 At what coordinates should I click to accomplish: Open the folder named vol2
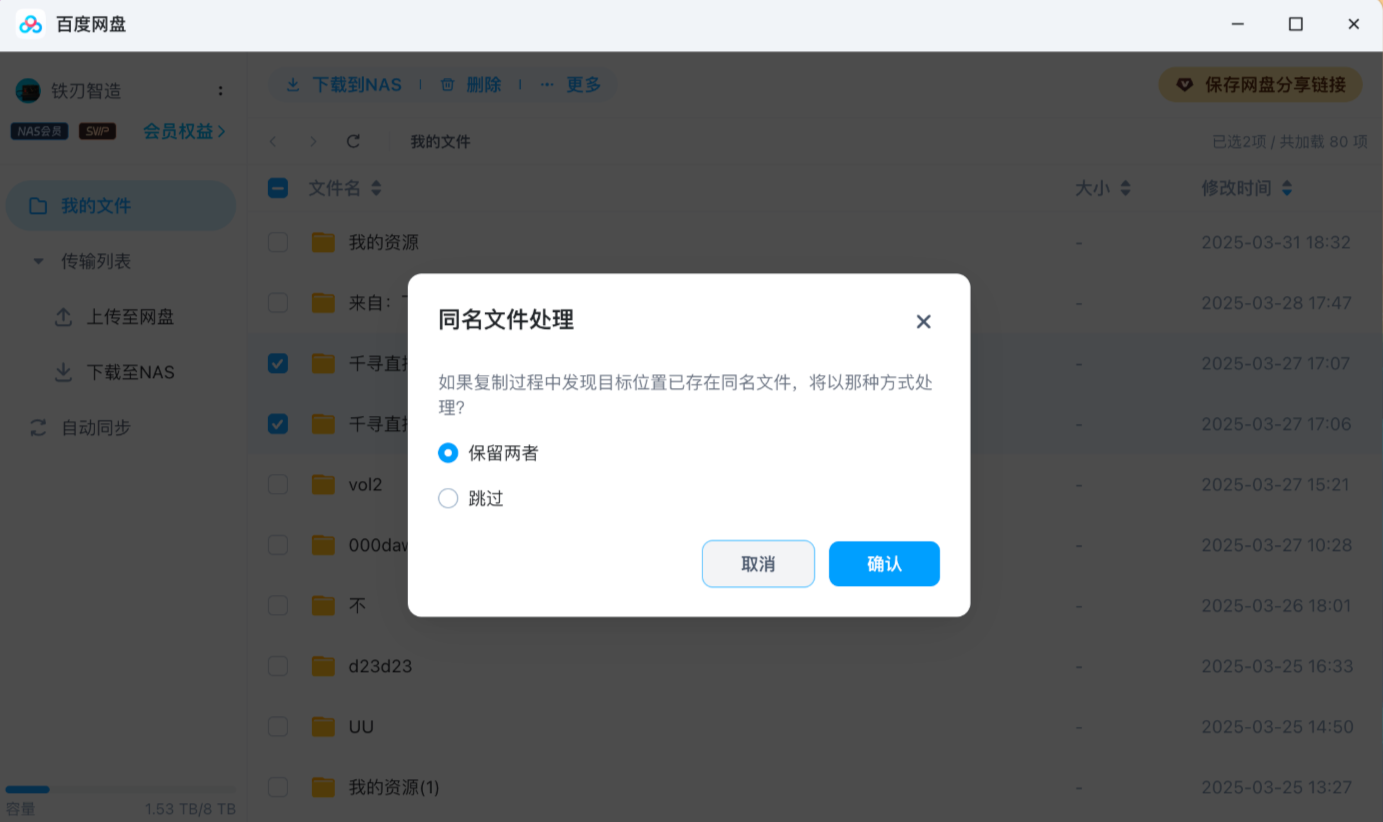click(x=365, y=484)
